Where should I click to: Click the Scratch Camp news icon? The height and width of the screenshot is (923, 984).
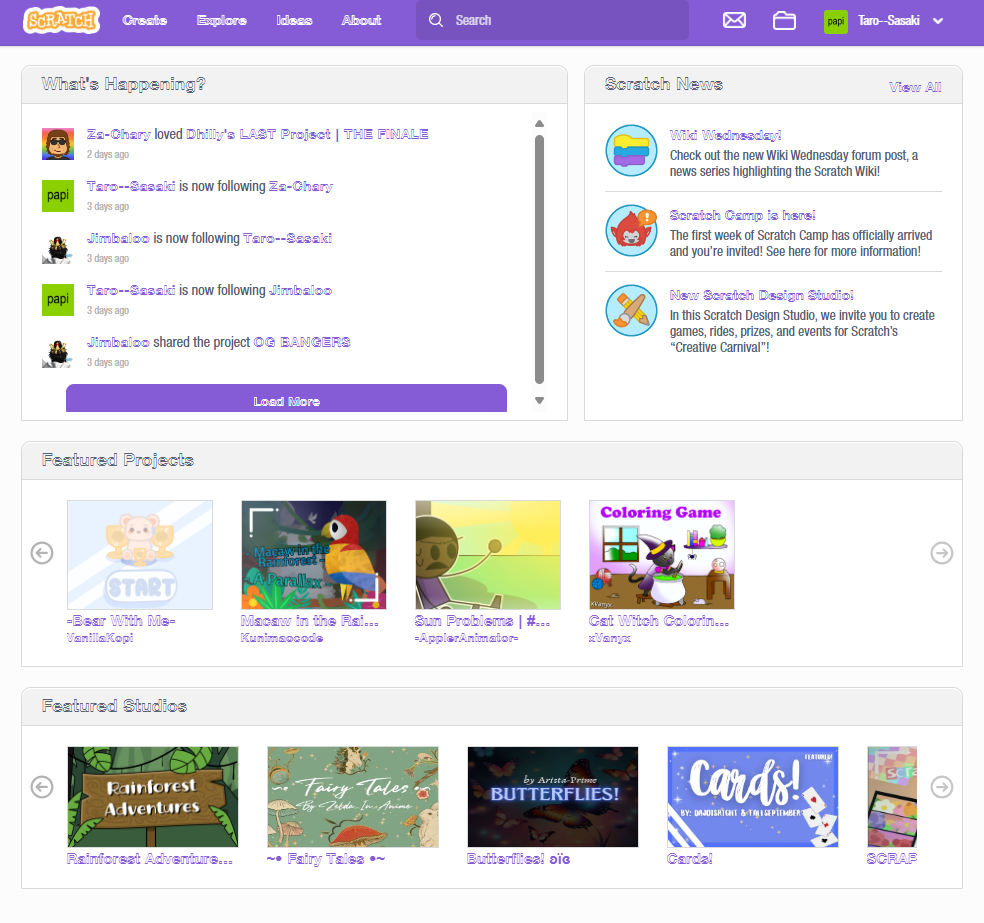point(631,231)
